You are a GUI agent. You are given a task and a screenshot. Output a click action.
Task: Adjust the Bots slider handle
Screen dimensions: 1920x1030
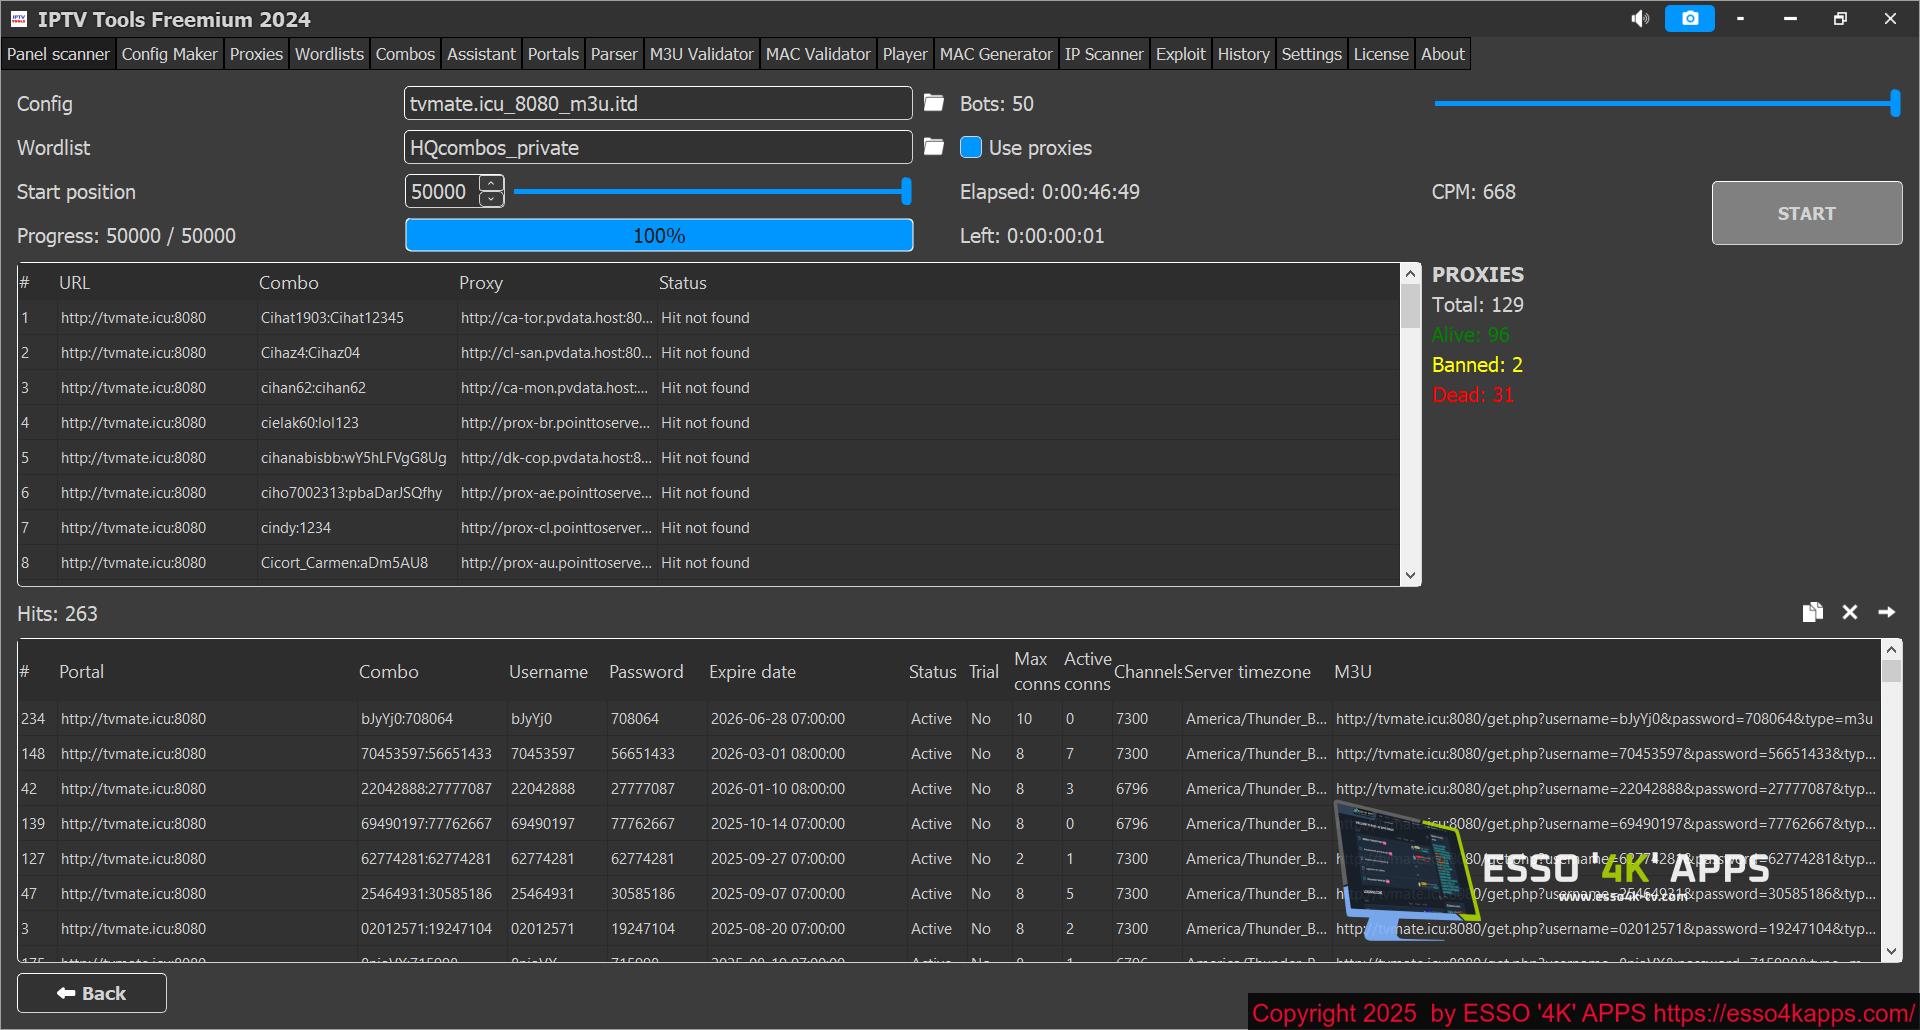[1895, 103]
